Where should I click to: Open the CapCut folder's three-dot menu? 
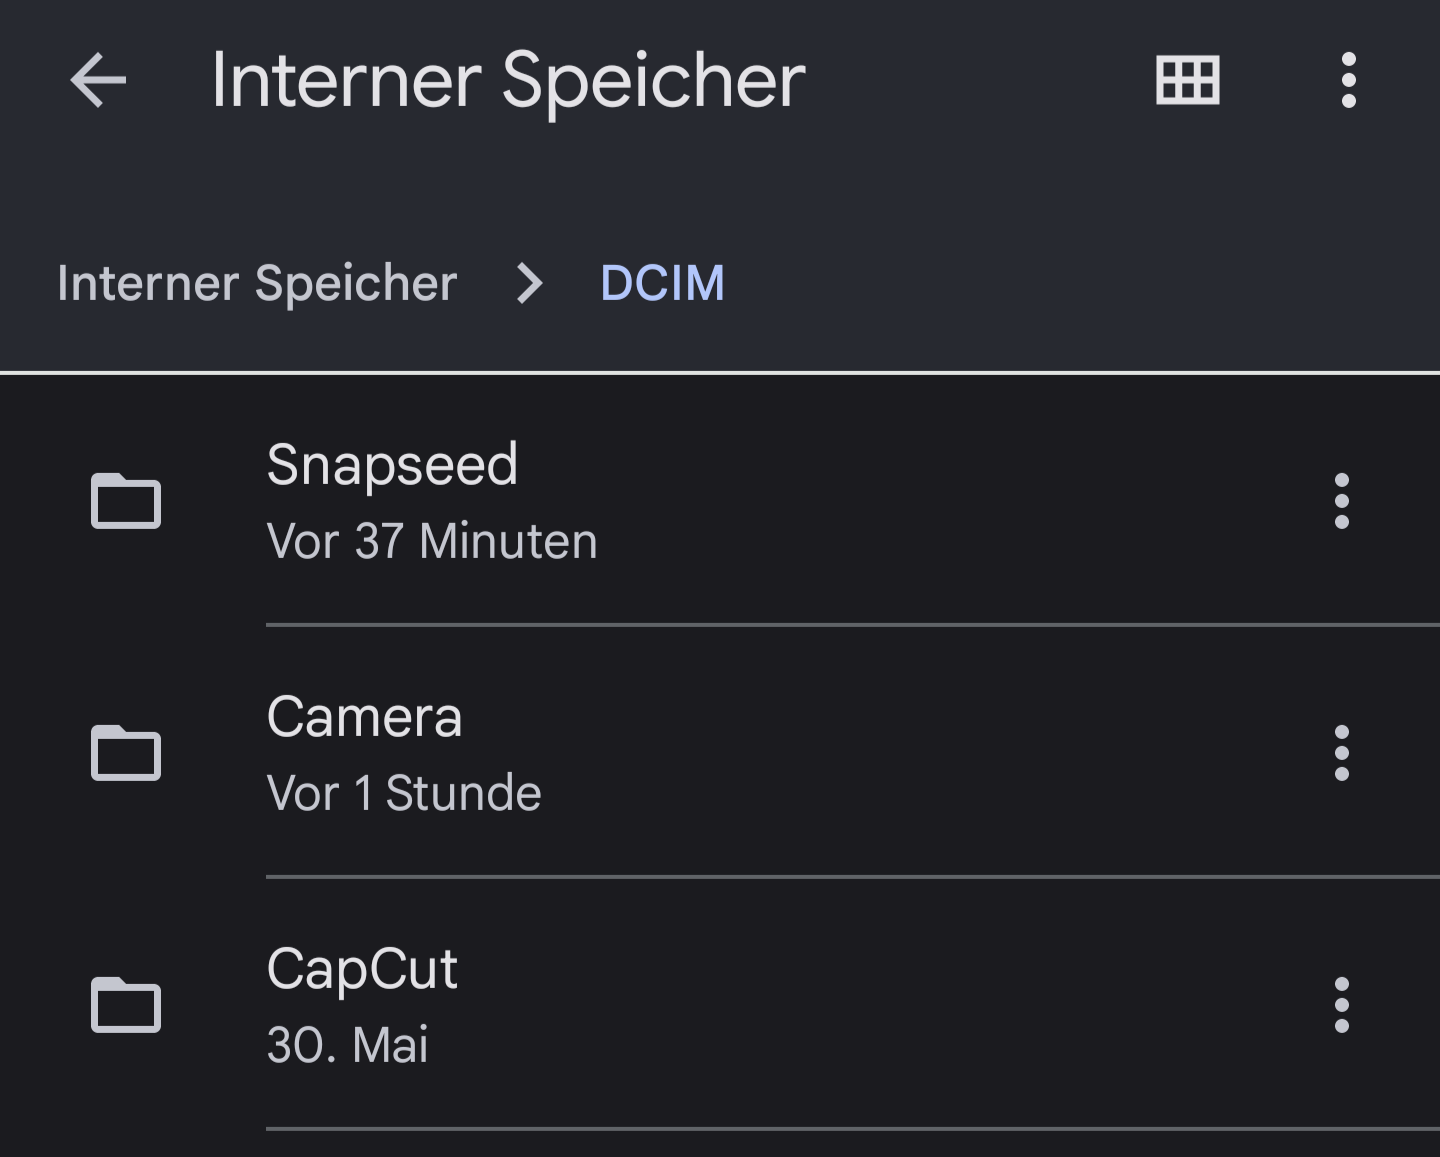[x=1341, y=1005]
